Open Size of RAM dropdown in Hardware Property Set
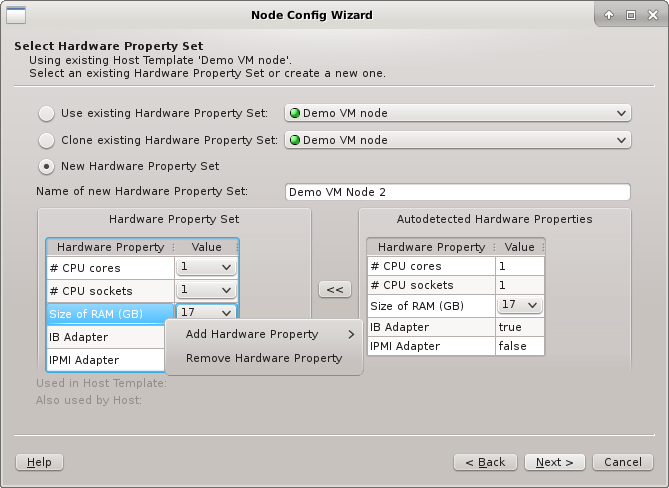The image size is (669, 488). coord(206,312)
